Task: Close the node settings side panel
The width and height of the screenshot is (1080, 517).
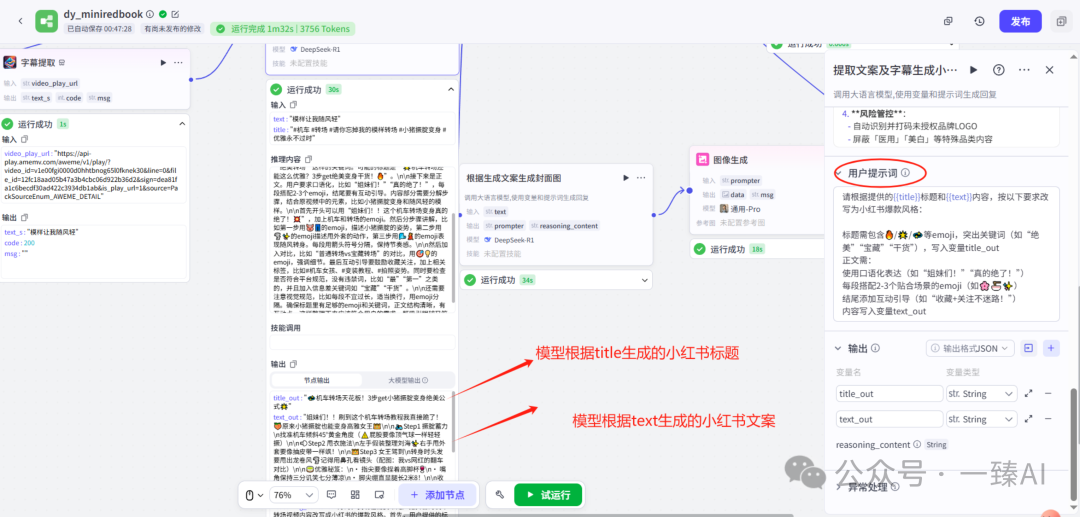Action: pyautogui.click(x=1050, y=70)
